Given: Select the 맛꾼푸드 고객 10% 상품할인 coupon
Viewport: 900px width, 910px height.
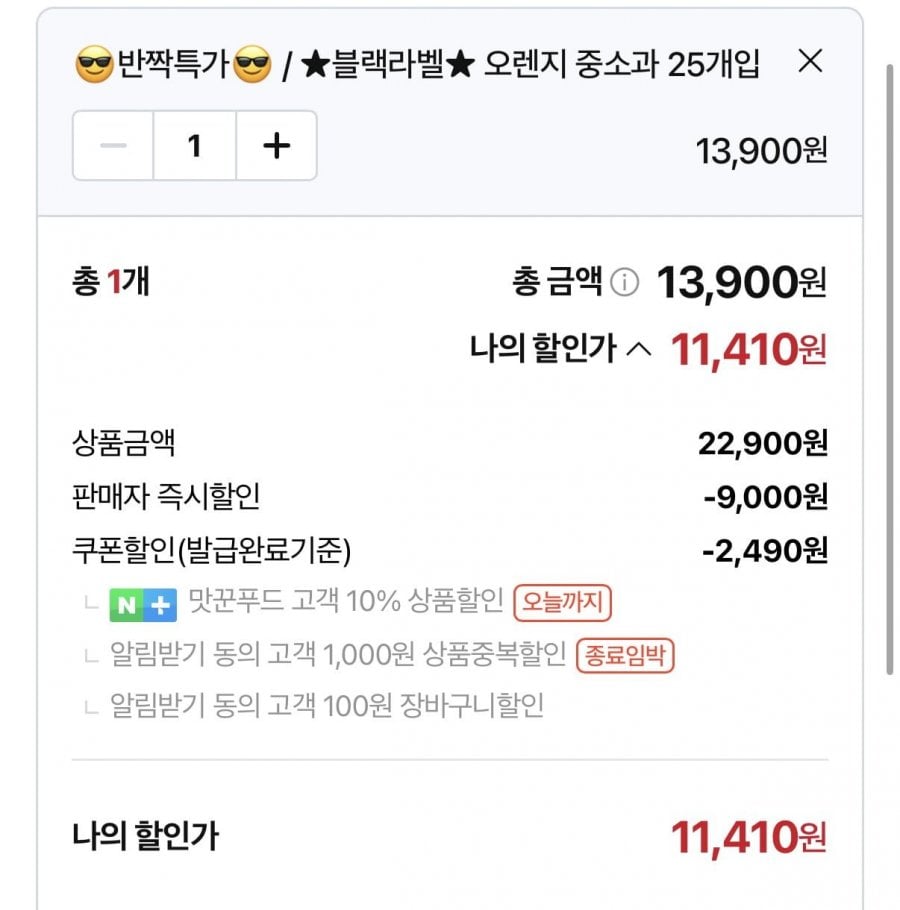Looking at the screenshot, I should [344, 603].
